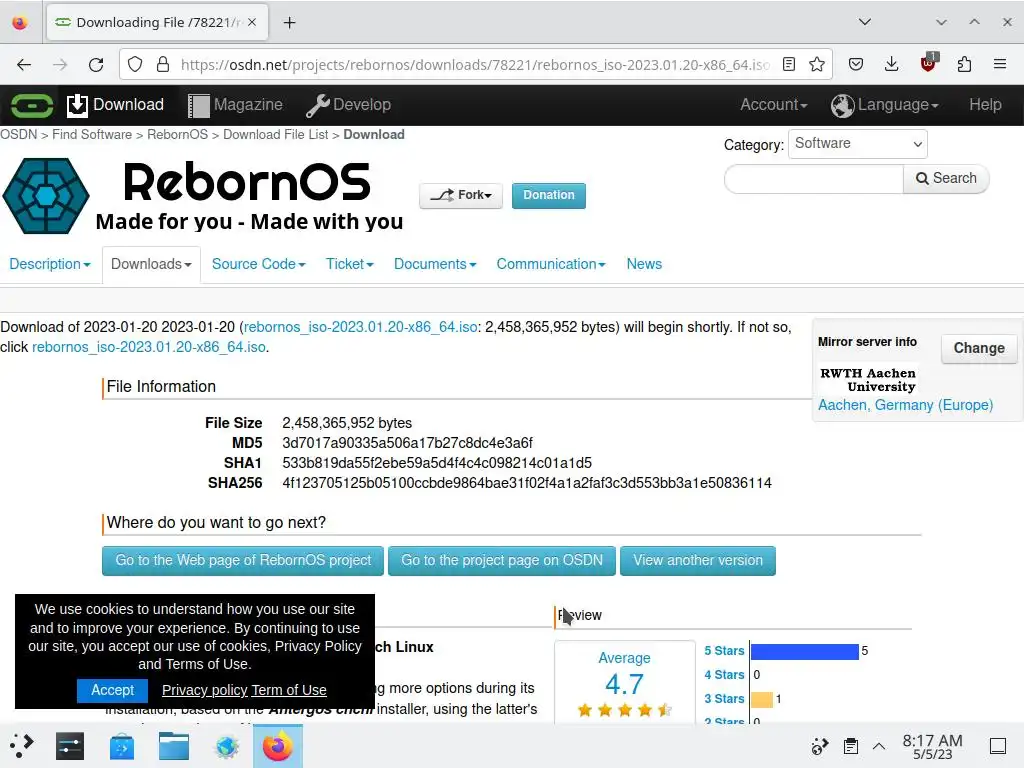Click the show desktop icon

point(998,746)
